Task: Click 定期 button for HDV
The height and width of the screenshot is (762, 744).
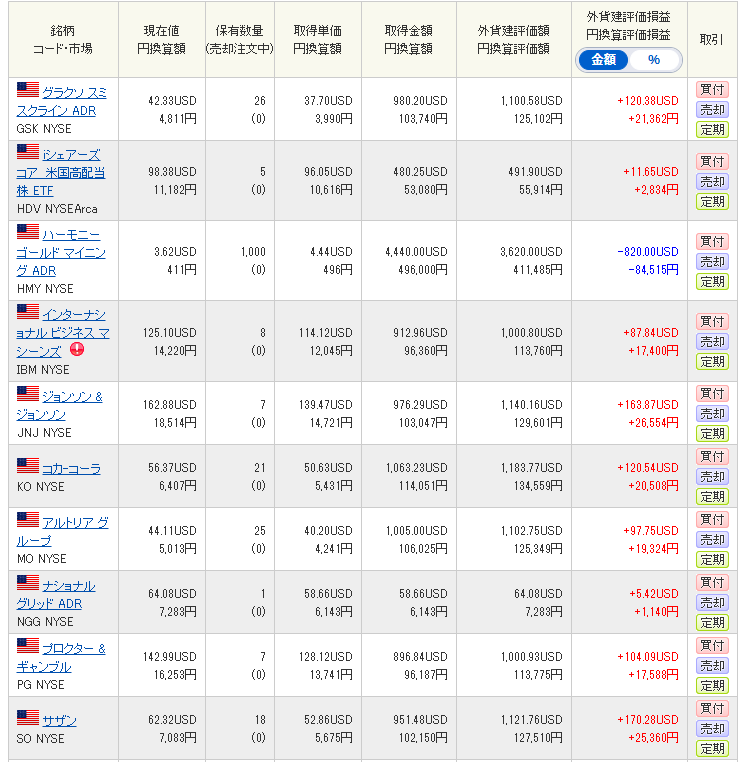Action: [712, 202]
